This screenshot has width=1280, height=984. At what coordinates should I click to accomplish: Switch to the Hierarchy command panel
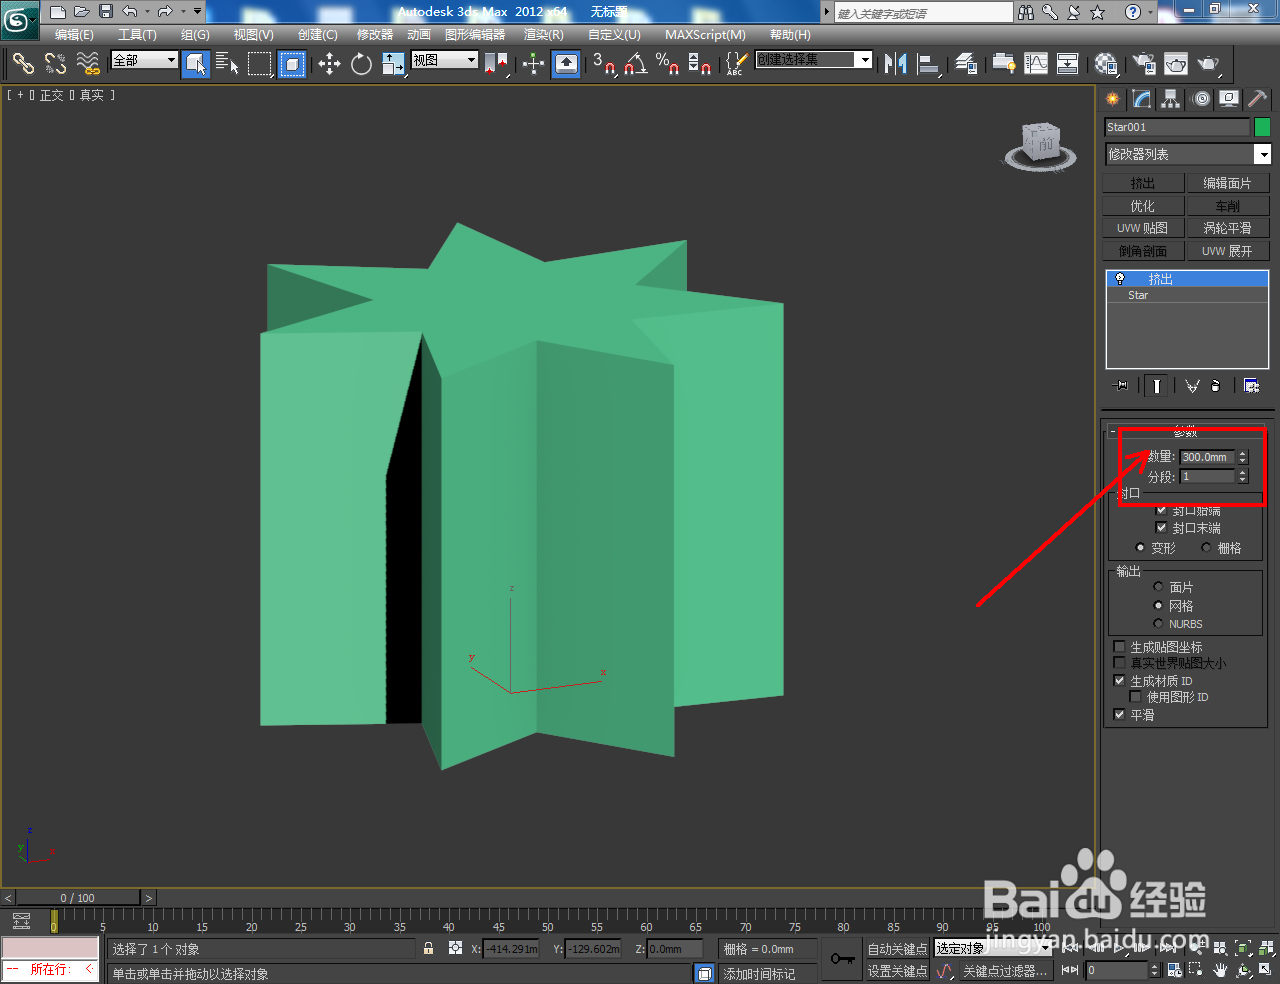pyautogui.click(x=1171, y=98)
